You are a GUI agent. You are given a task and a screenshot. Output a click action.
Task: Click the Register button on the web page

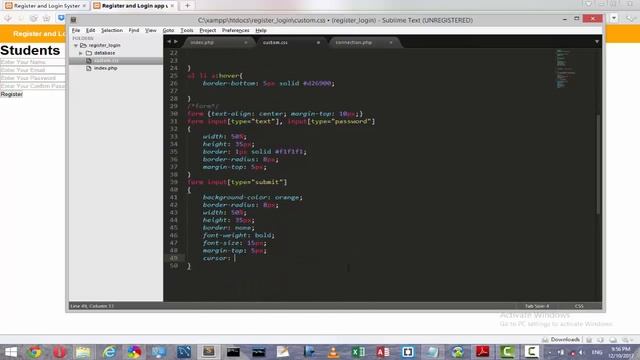pos(12,94)
